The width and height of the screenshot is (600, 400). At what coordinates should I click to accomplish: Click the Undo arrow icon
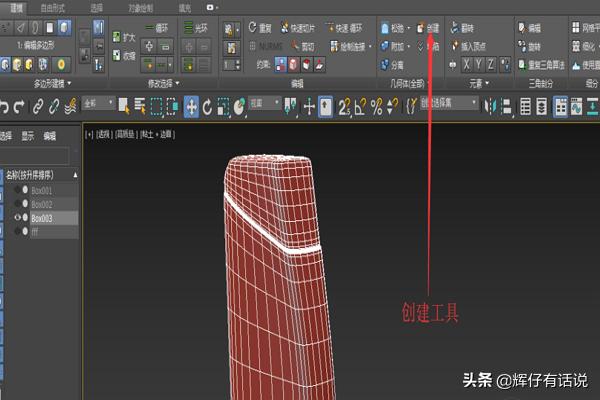pos(4,107)
